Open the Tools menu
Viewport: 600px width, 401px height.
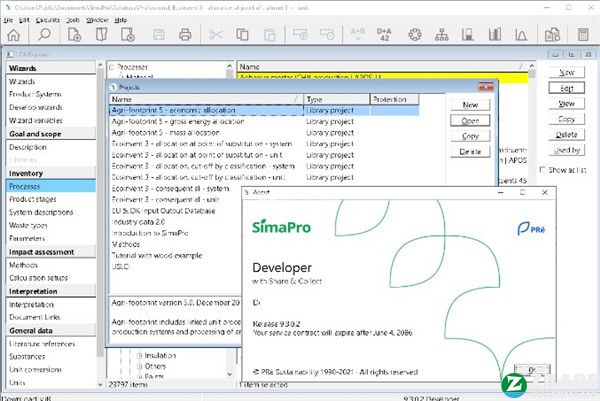point(73,20)
